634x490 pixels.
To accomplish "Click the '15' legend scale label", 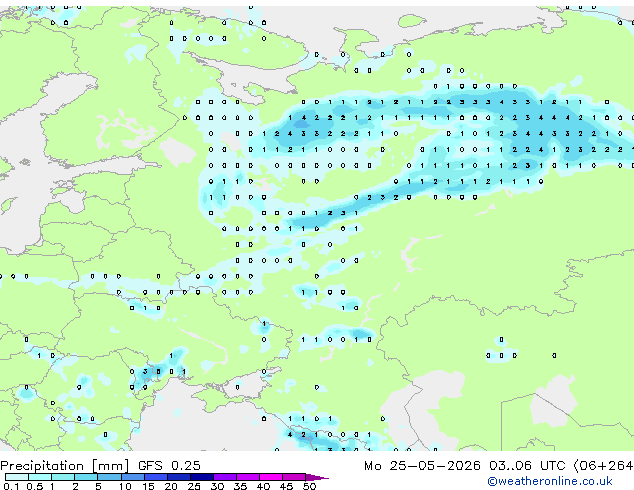I will pyautogui.click(x=148, y=486).
